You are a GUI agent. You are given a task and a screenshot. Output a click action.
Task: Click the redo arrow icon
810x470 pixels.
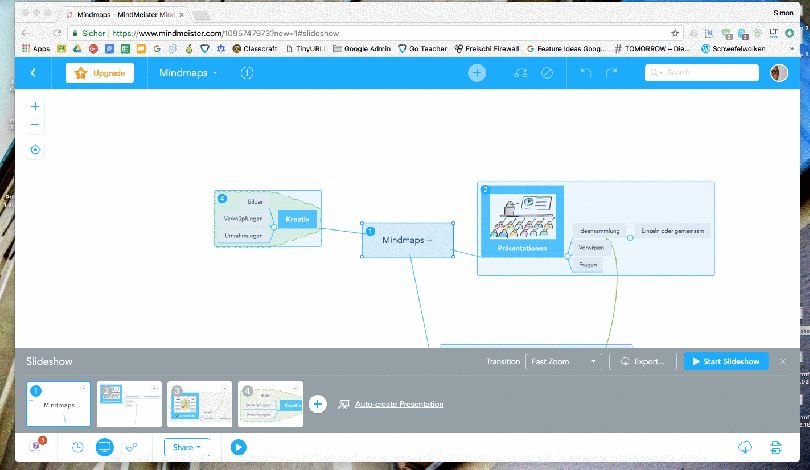tap(611, 73)
